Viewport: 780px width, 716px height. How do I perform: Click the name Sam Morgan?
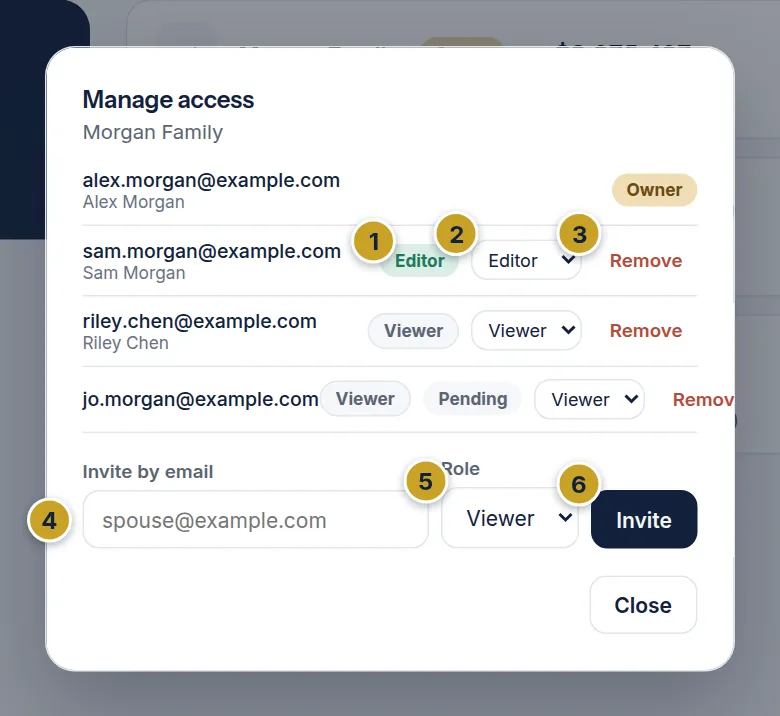(134, 273)
